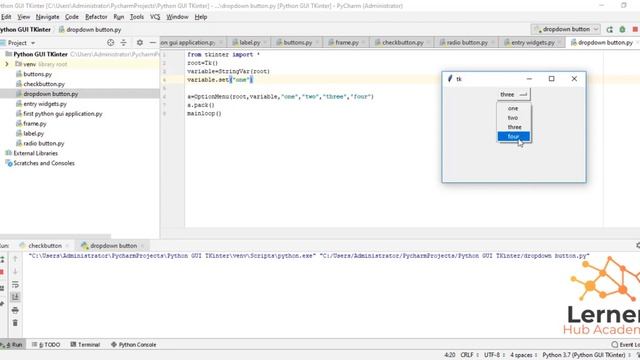Open the Run menu
This screenshot has height=360, width=640.
(118, 17)
